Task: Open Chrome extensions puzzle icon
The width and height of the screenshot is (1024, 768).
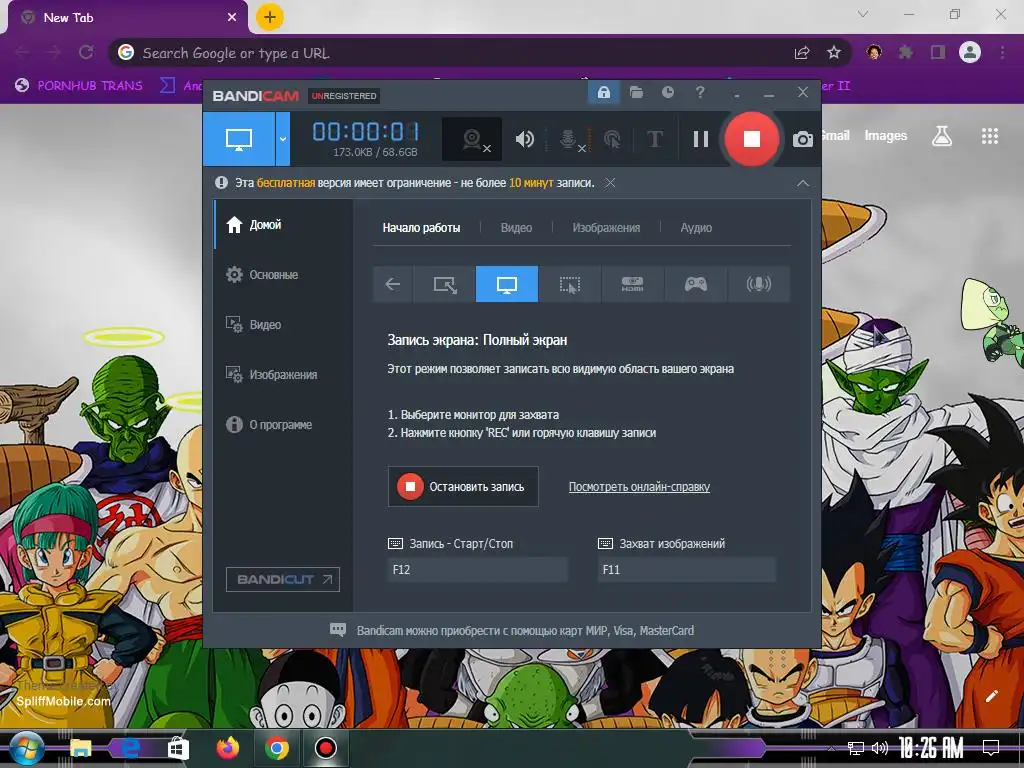Action: (906, 52)
